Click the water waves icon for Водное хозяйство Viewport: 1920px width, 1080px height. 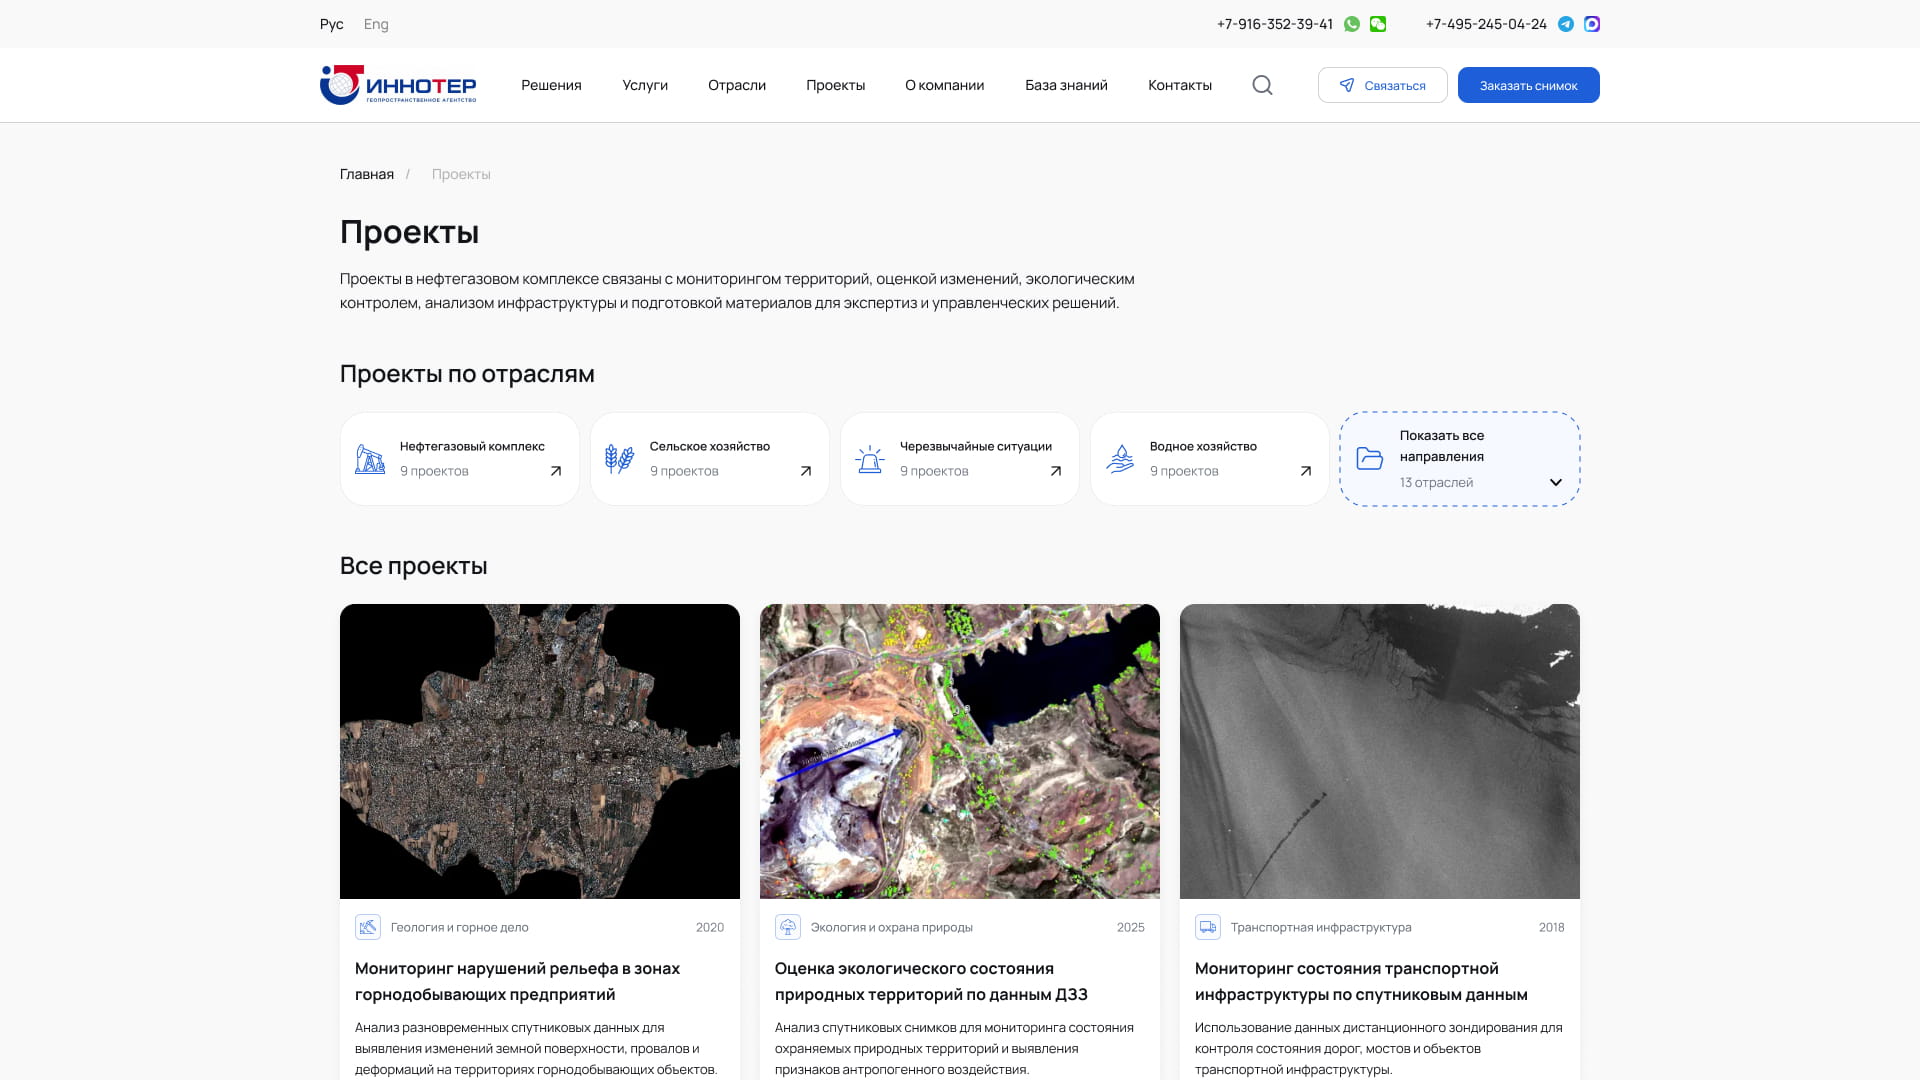1120,459
